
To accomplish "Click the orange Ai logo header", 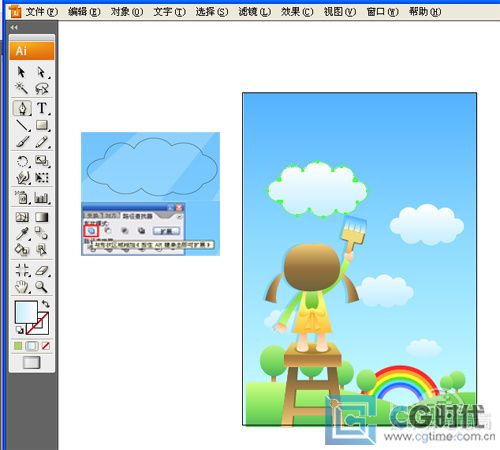I will (x=32, y=51).
